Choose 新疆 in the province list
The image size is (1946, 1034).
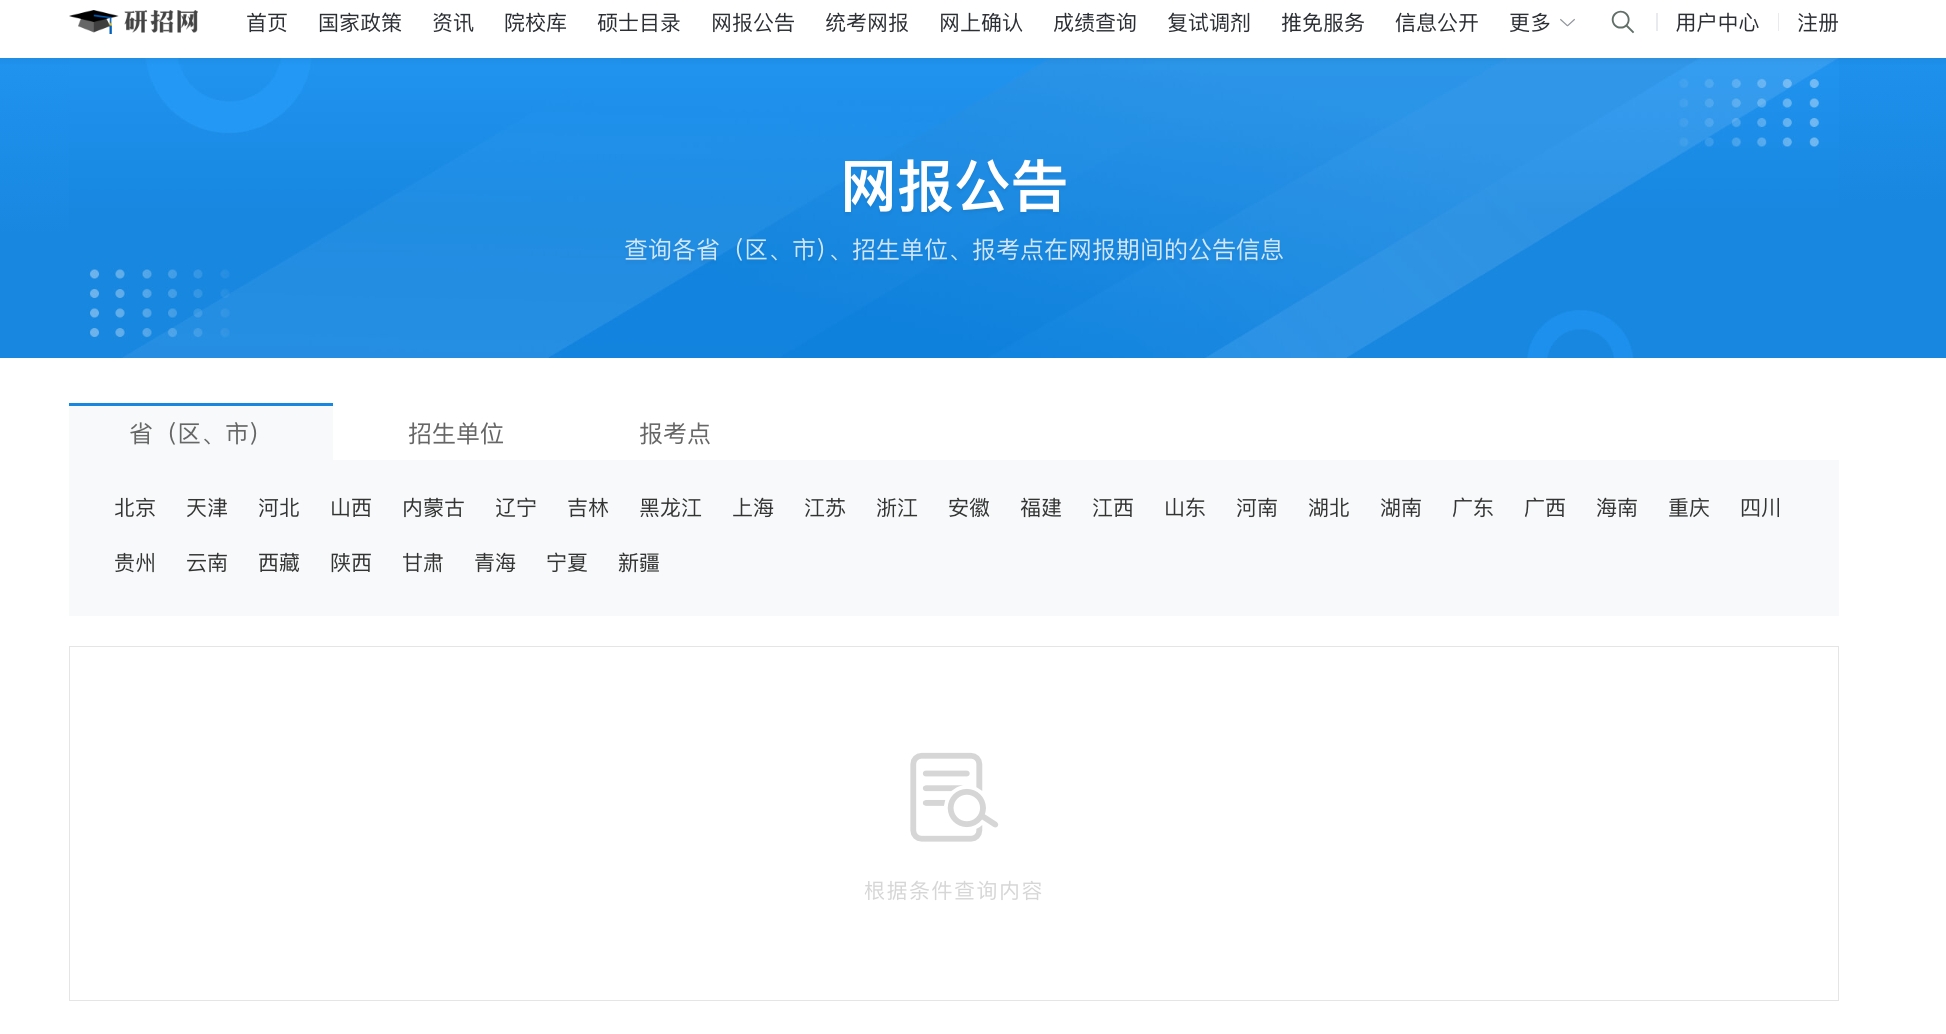click(638, 563)
